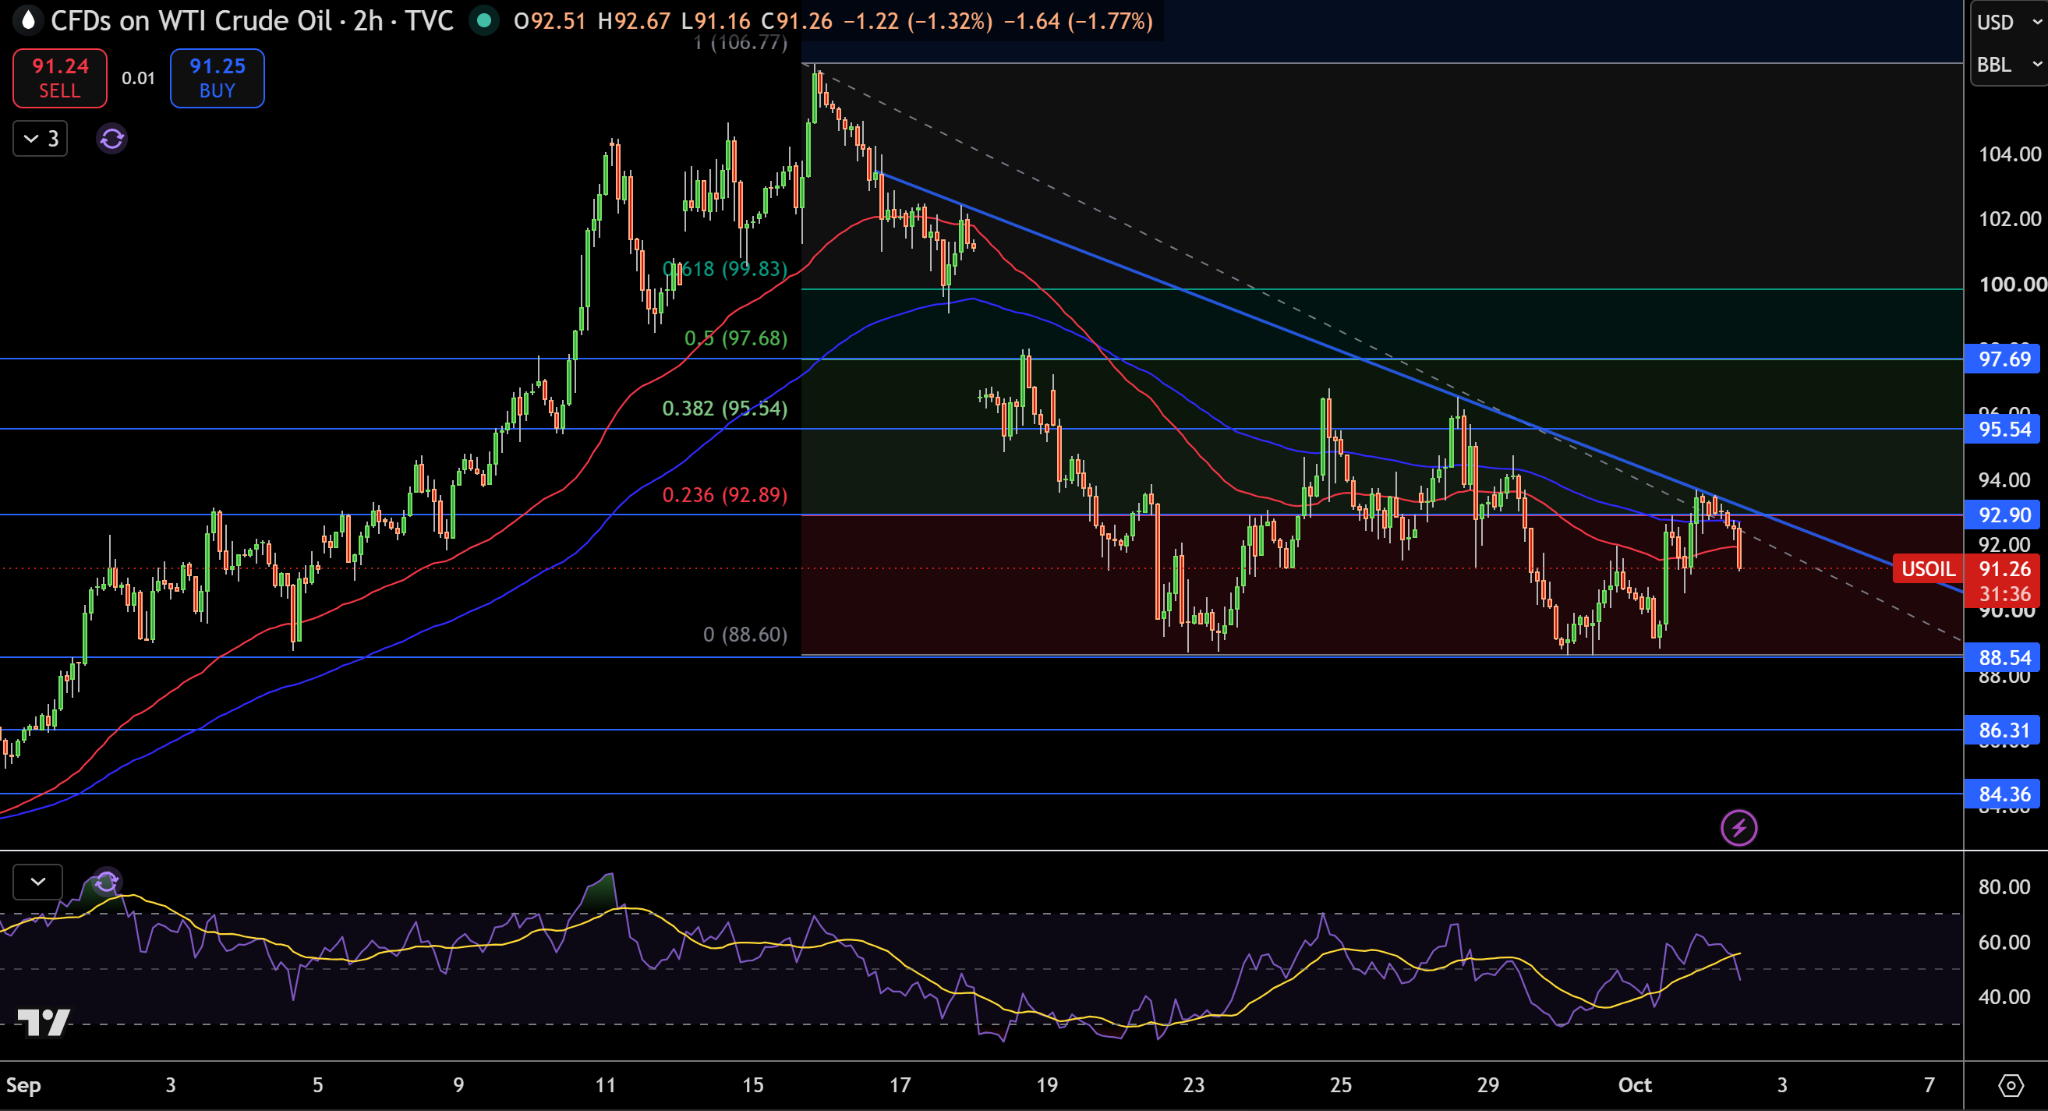The width and height of the screenshot is (2048, 1111).
Task: Open the USD currency dropdown
Action: coord(2008,22)
